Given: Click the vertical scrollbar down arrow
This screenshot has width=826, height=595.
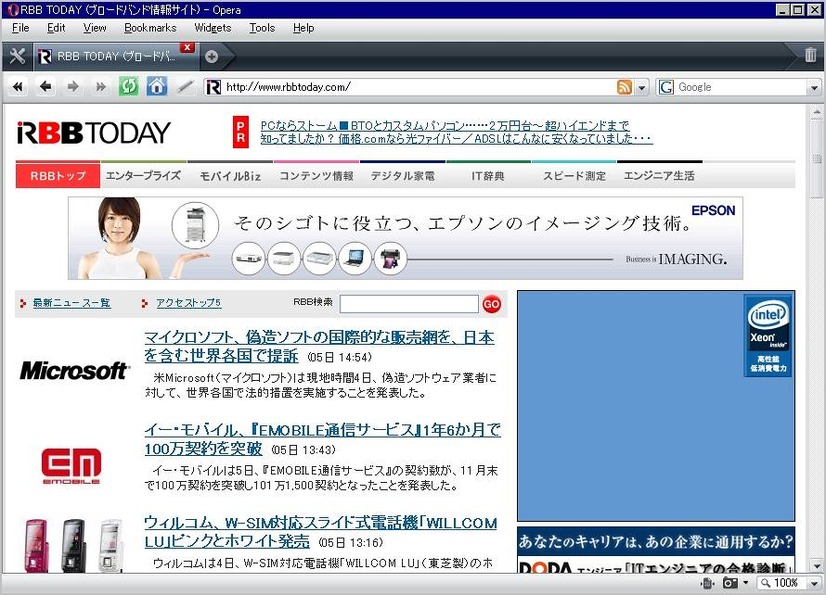Looking at the screenshot, I should point(817,566).
